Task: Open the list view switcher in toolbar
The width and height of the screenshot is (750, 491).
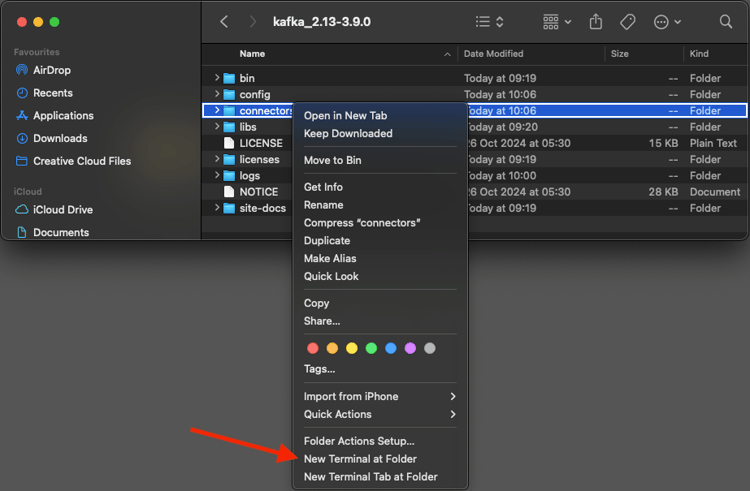Action: [489, 22]
